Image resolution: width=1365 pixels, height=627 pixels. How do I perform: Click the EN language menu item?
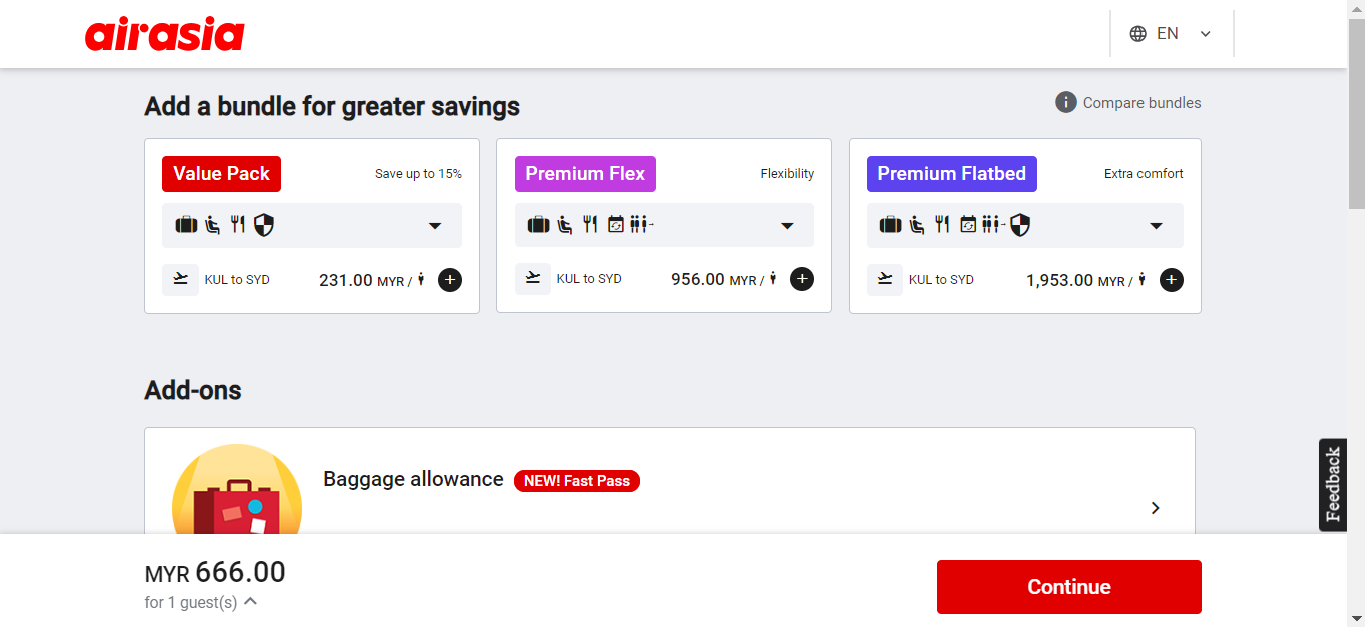click(x=1167, y=33)
